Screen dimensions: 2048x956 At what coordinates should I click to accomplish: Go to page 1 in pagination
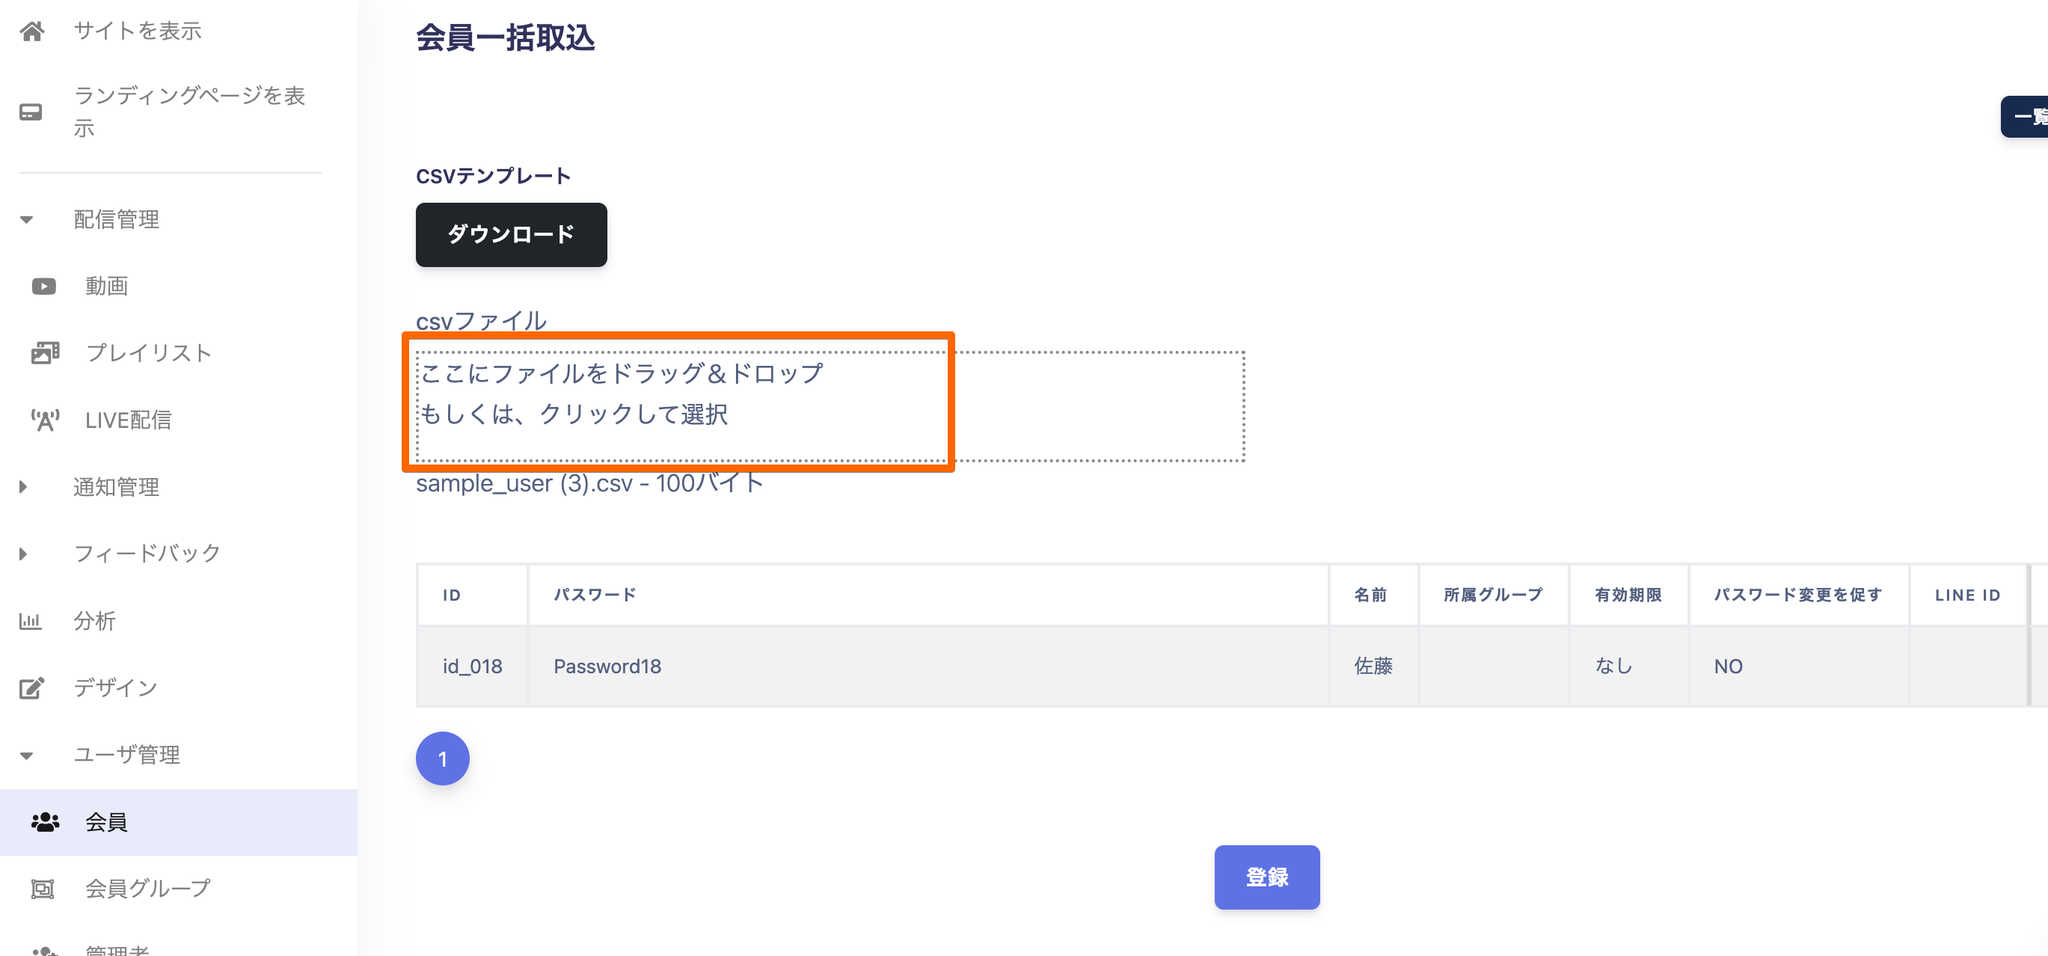point(442,759)
